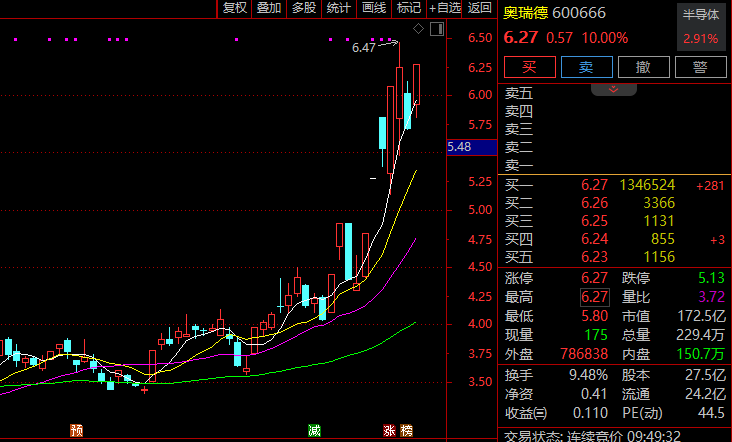Click the green 减 holdings-reduction marker
Viewport: 732px width, 442px height.
[x=314, y=431]
